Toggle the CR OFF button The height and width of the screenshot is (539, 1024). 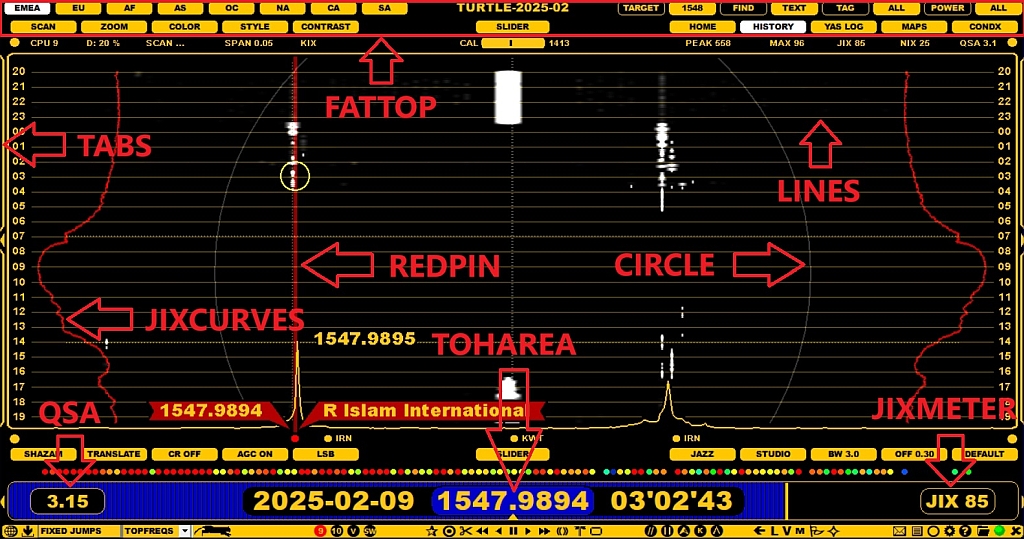click(x=184, y=454)
